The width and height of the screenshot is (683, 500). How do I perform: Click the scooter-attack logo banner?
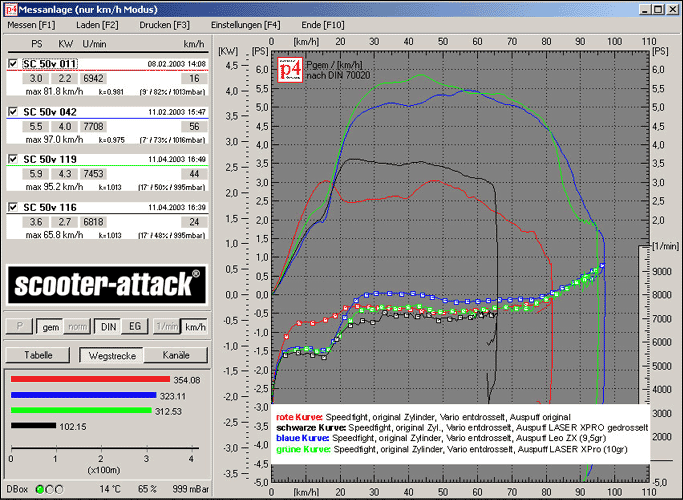[x=105, y=284]
